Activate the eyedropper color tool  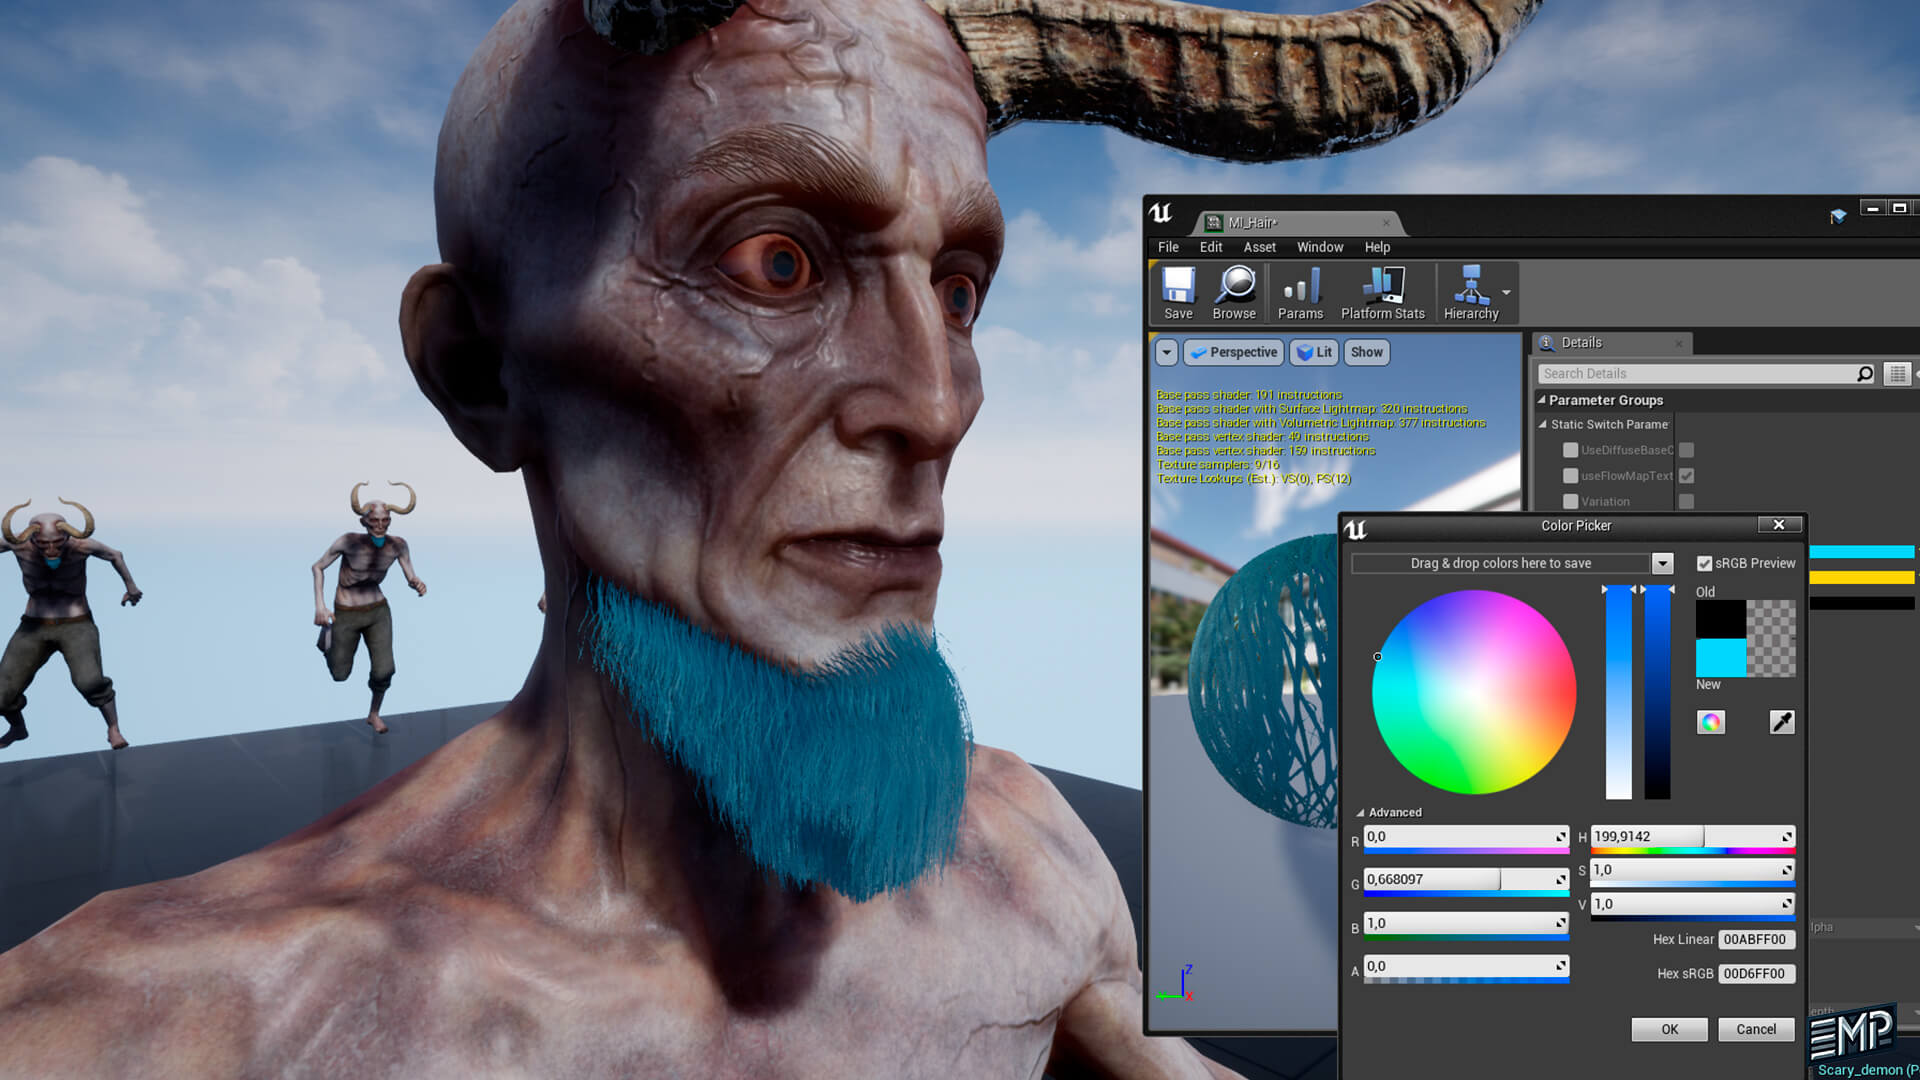[x=1781, y=722]
